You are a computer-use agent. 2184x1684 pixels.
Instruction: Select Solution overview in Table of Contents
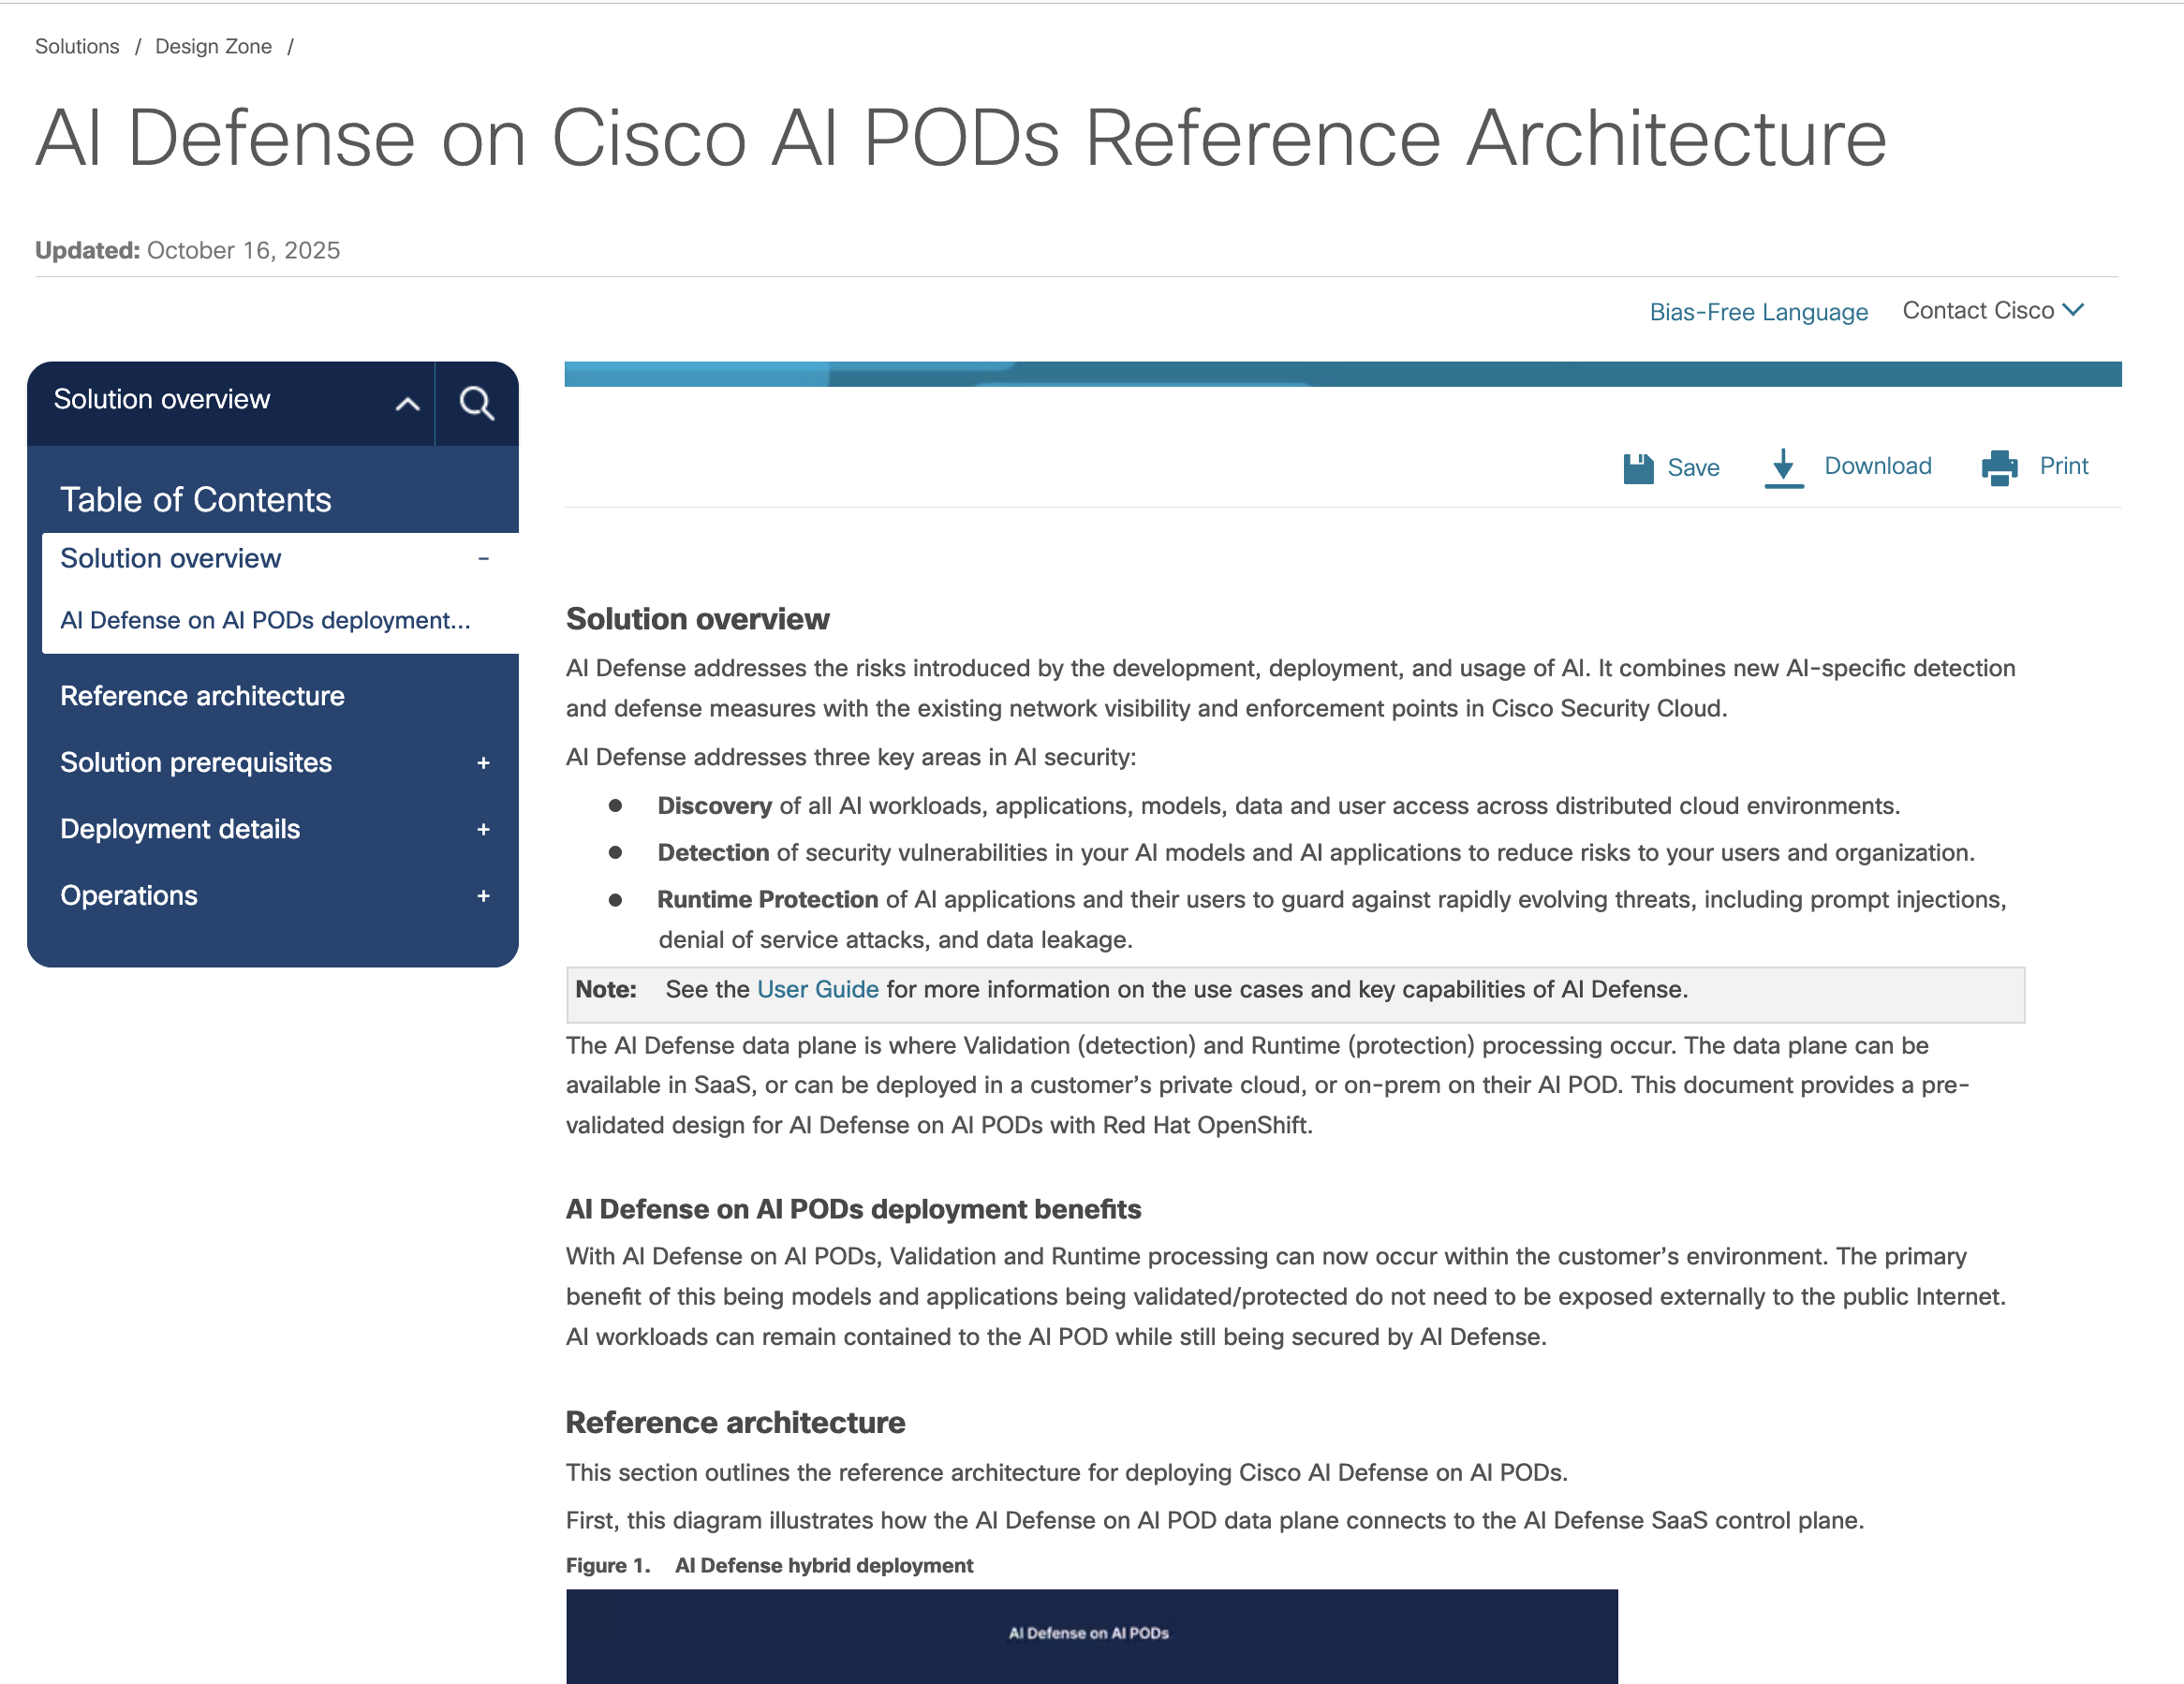(170, 559)
